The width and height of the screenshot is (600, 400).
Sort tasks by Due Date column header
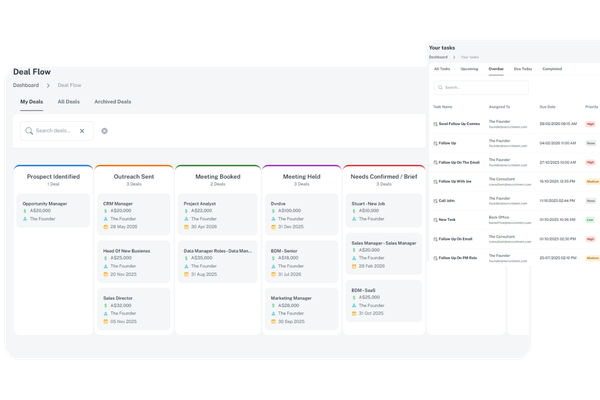pyautogui.click(x=547, y=106)
